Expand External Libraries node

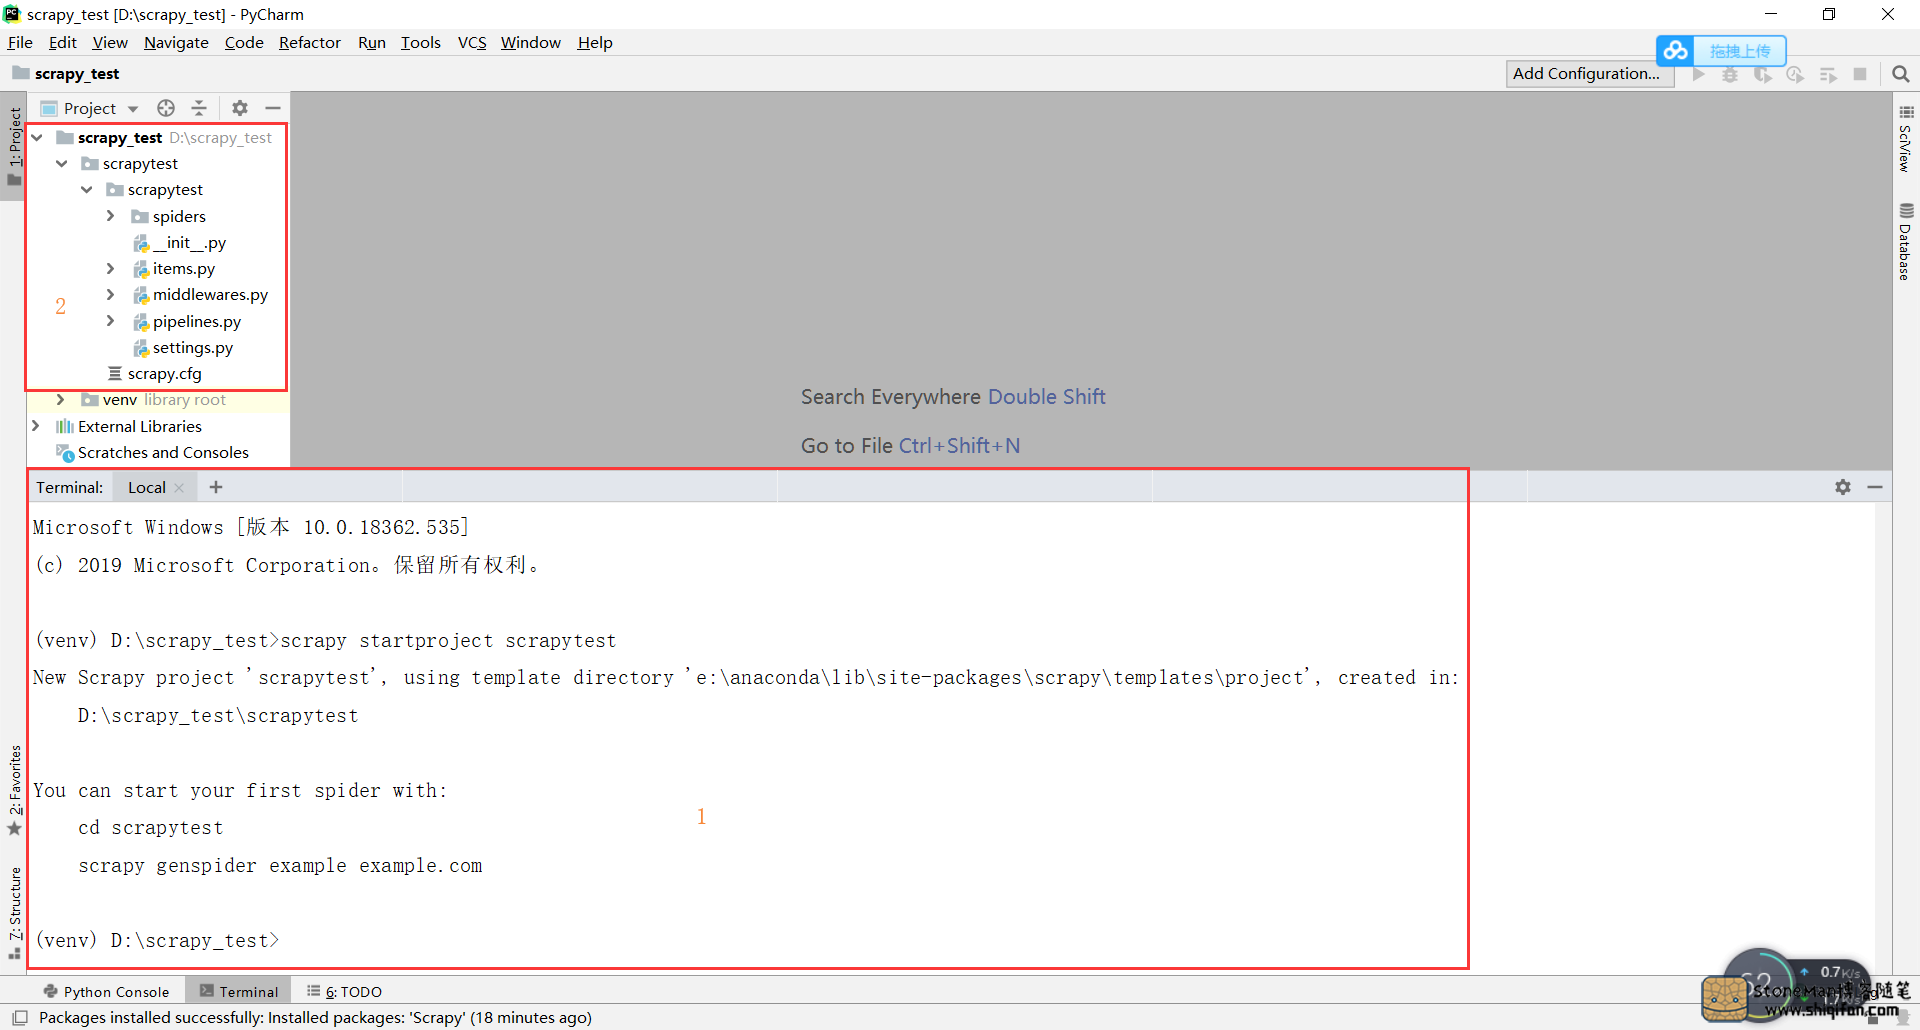pos(36,426)
